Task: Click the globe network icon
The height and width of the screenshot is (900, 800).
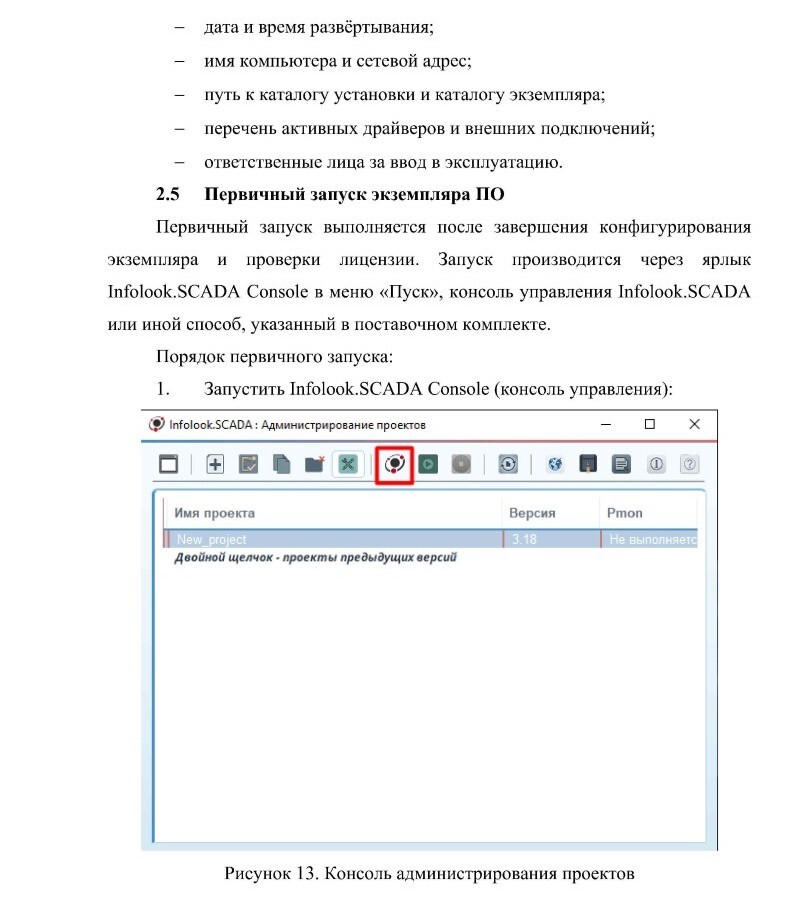Action: [x=555, y=464]
